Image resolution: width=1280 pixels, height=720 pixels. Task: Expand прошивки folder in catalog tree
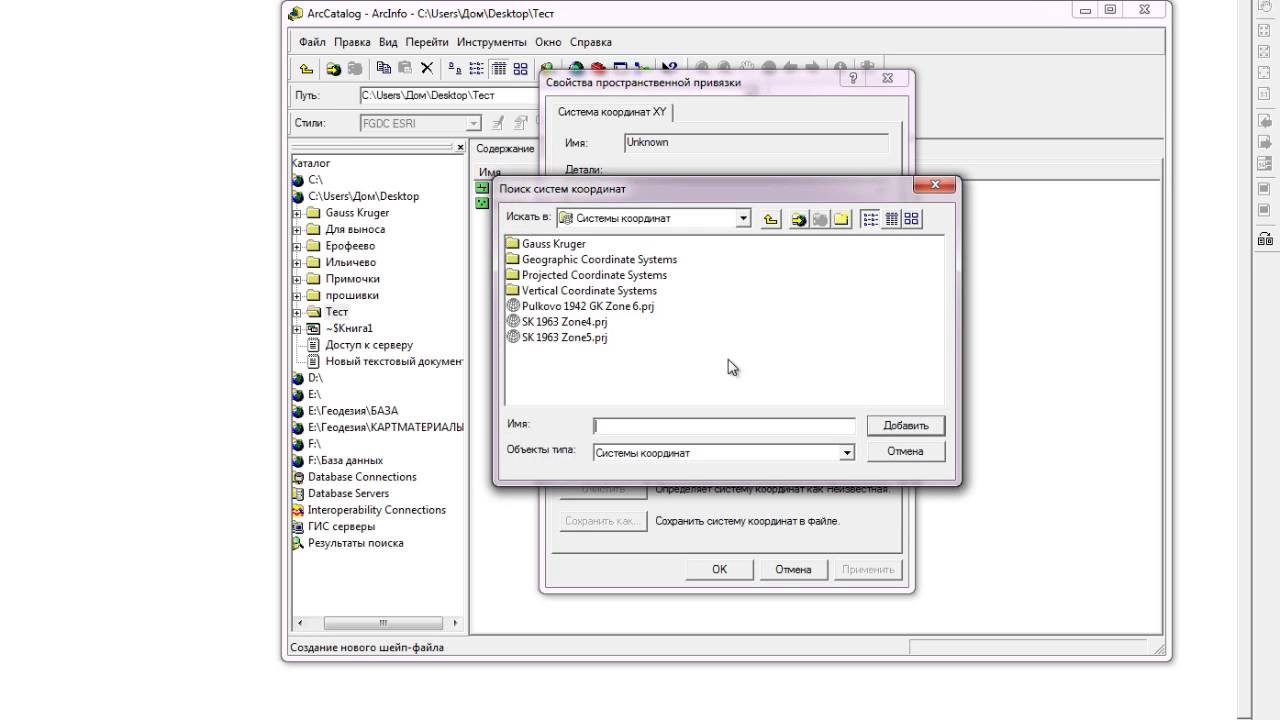coord(297,296)
